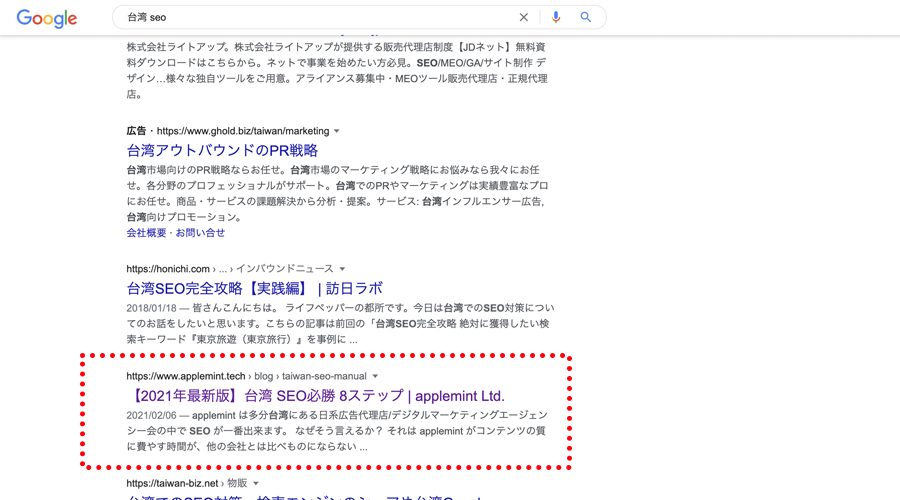Viewport: 900px width, 500px height.
Task: Open applemint result 台湾 SEO必勝 8ステップ
Action: coord(317,396)
